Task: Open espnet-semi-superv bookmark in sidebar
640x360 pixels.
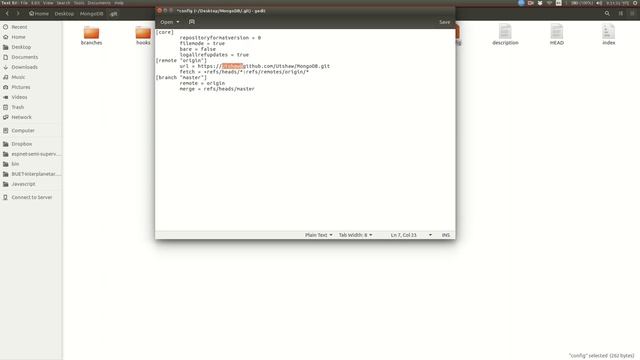Action: (31, 154)
